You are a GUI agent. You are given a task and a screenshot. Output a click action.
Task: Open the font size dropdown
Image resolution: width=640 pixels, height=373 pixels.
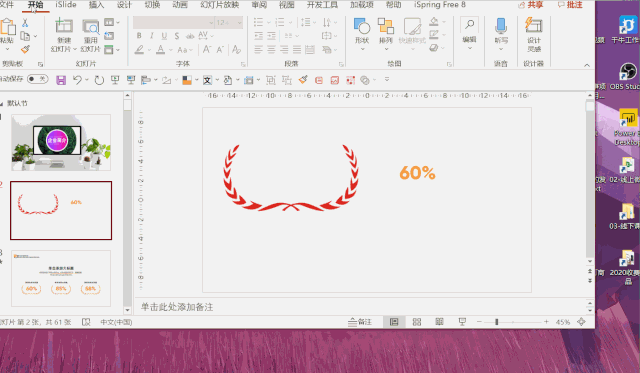point(230,22)
